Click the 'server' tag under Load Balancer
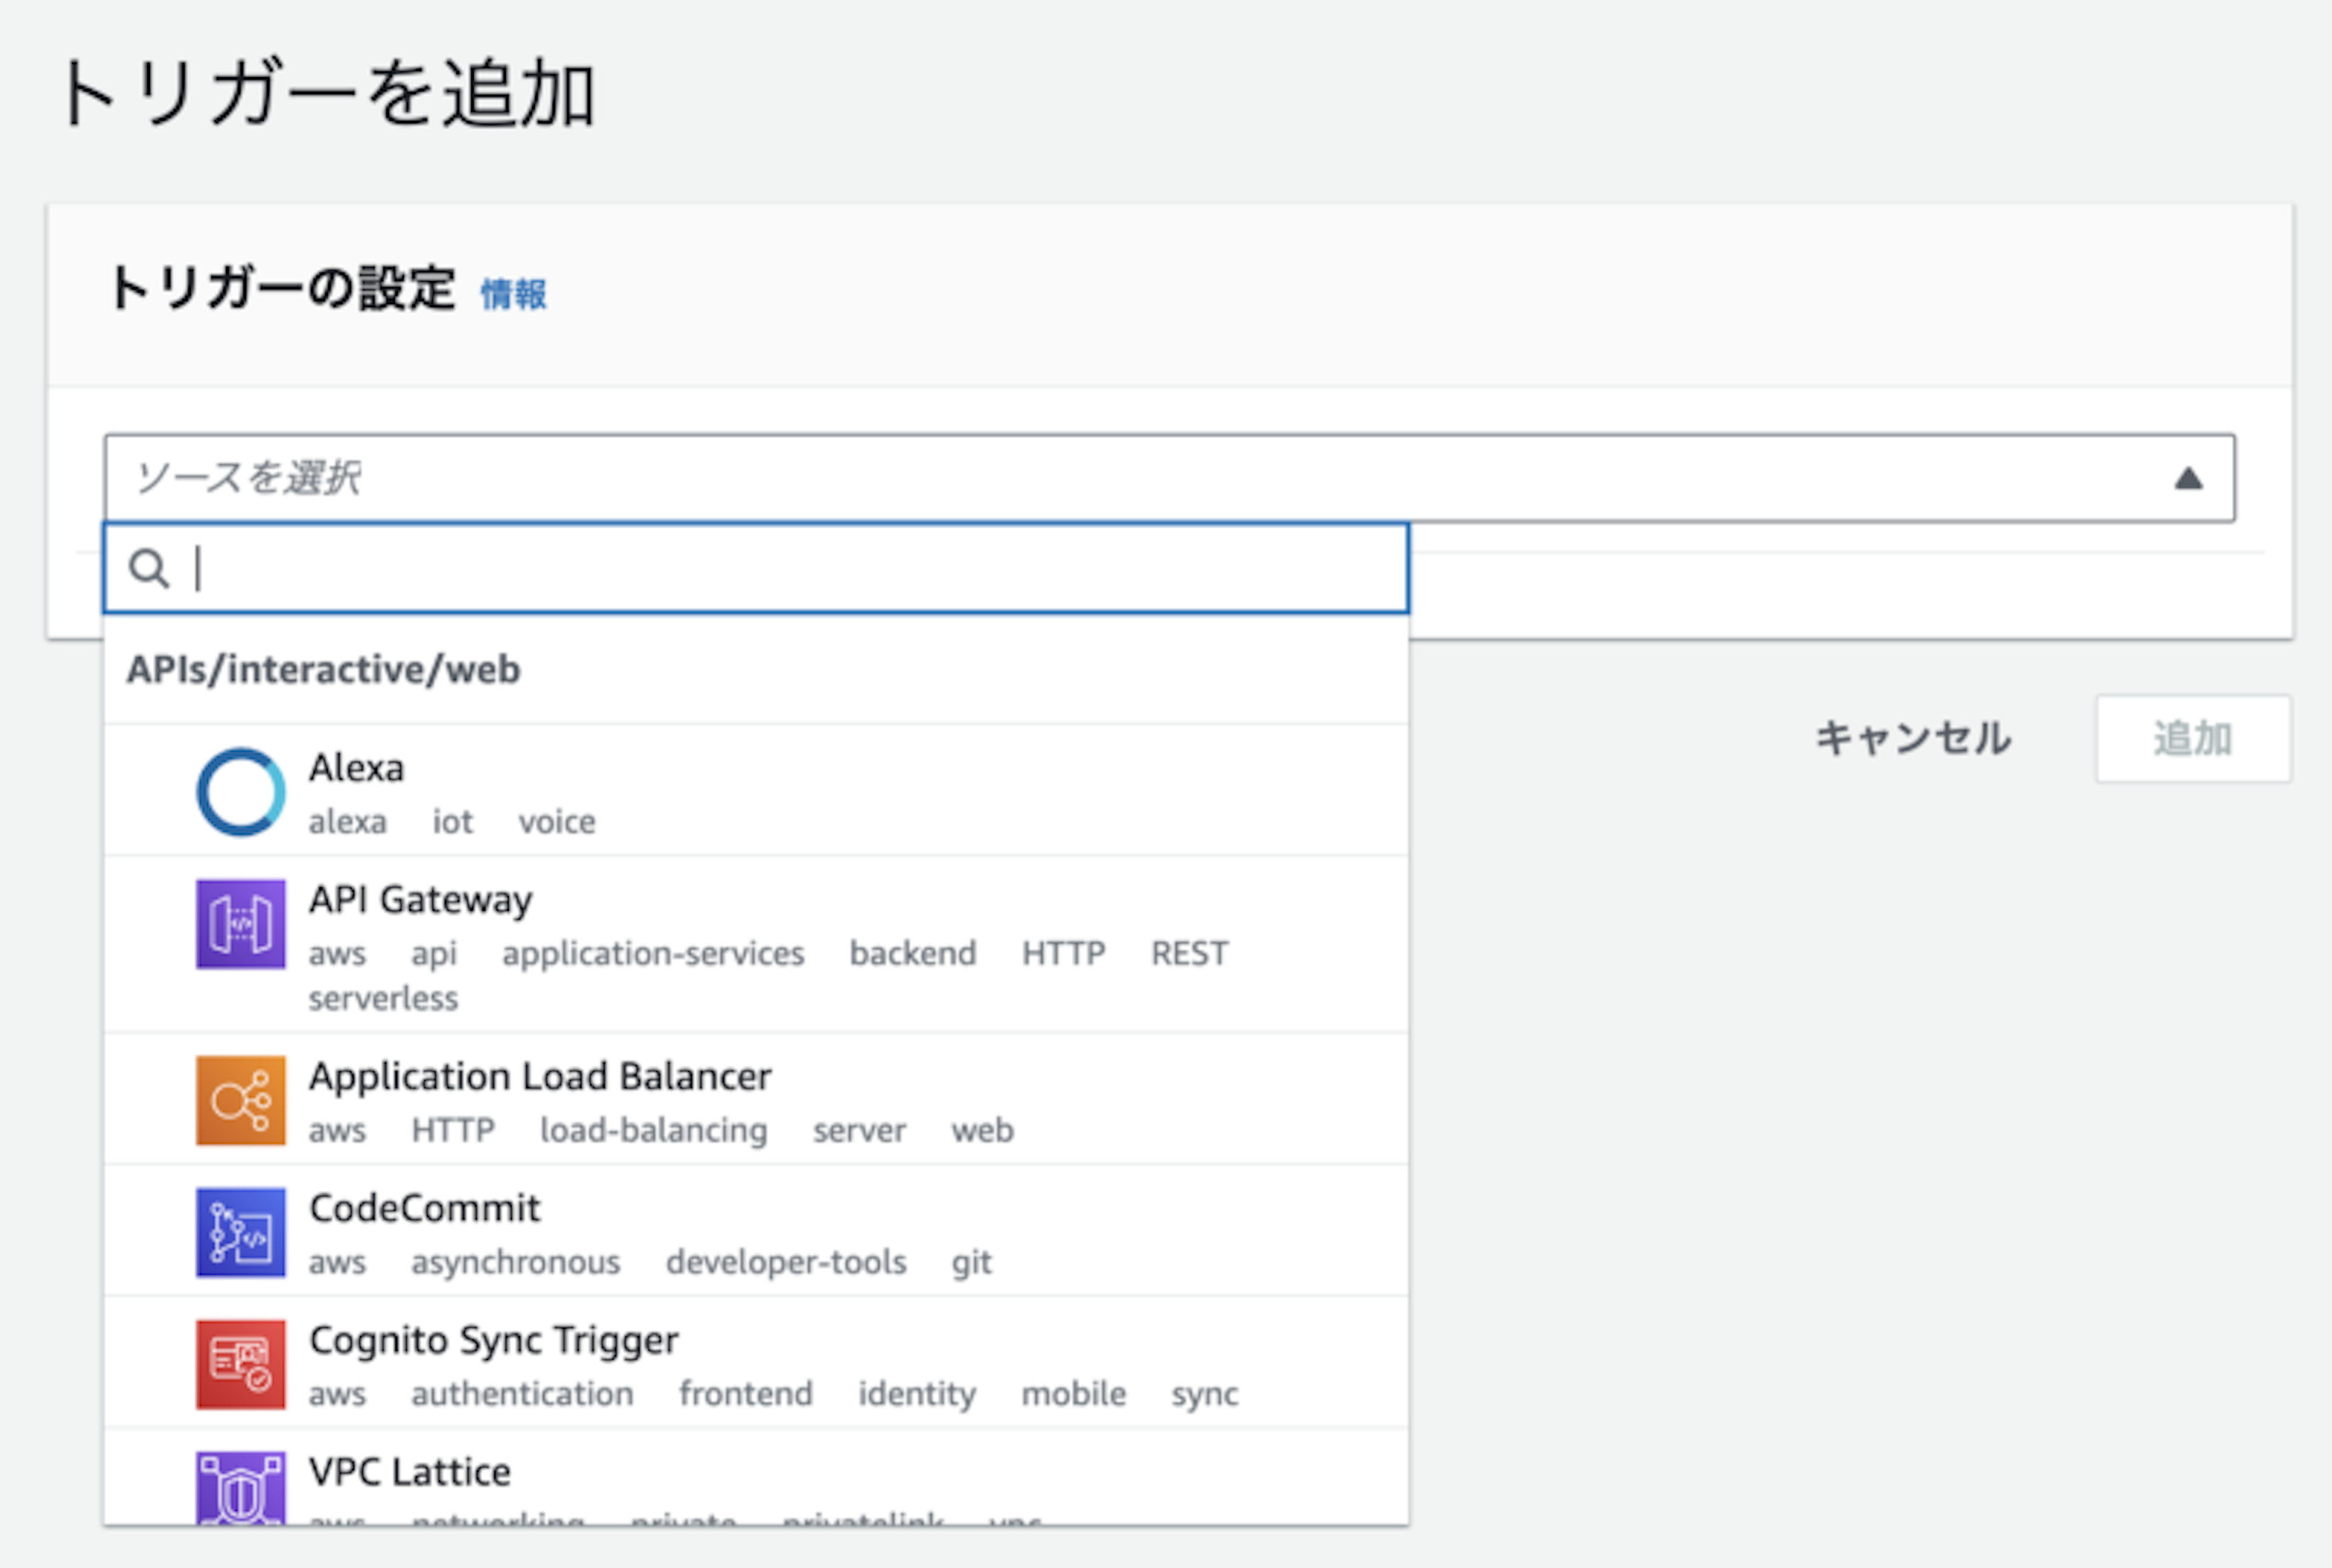Viewport: 2332px width, 1568px height. 860,1130
